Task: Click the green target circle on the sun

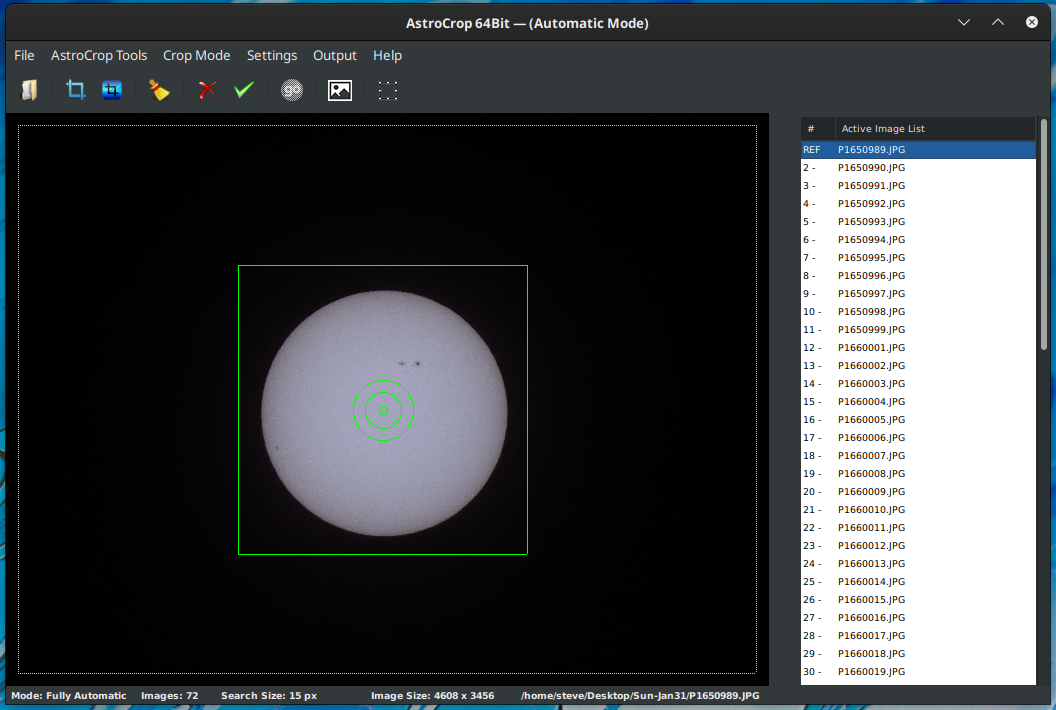Action: pyautogui.click(x=383, y=410)
